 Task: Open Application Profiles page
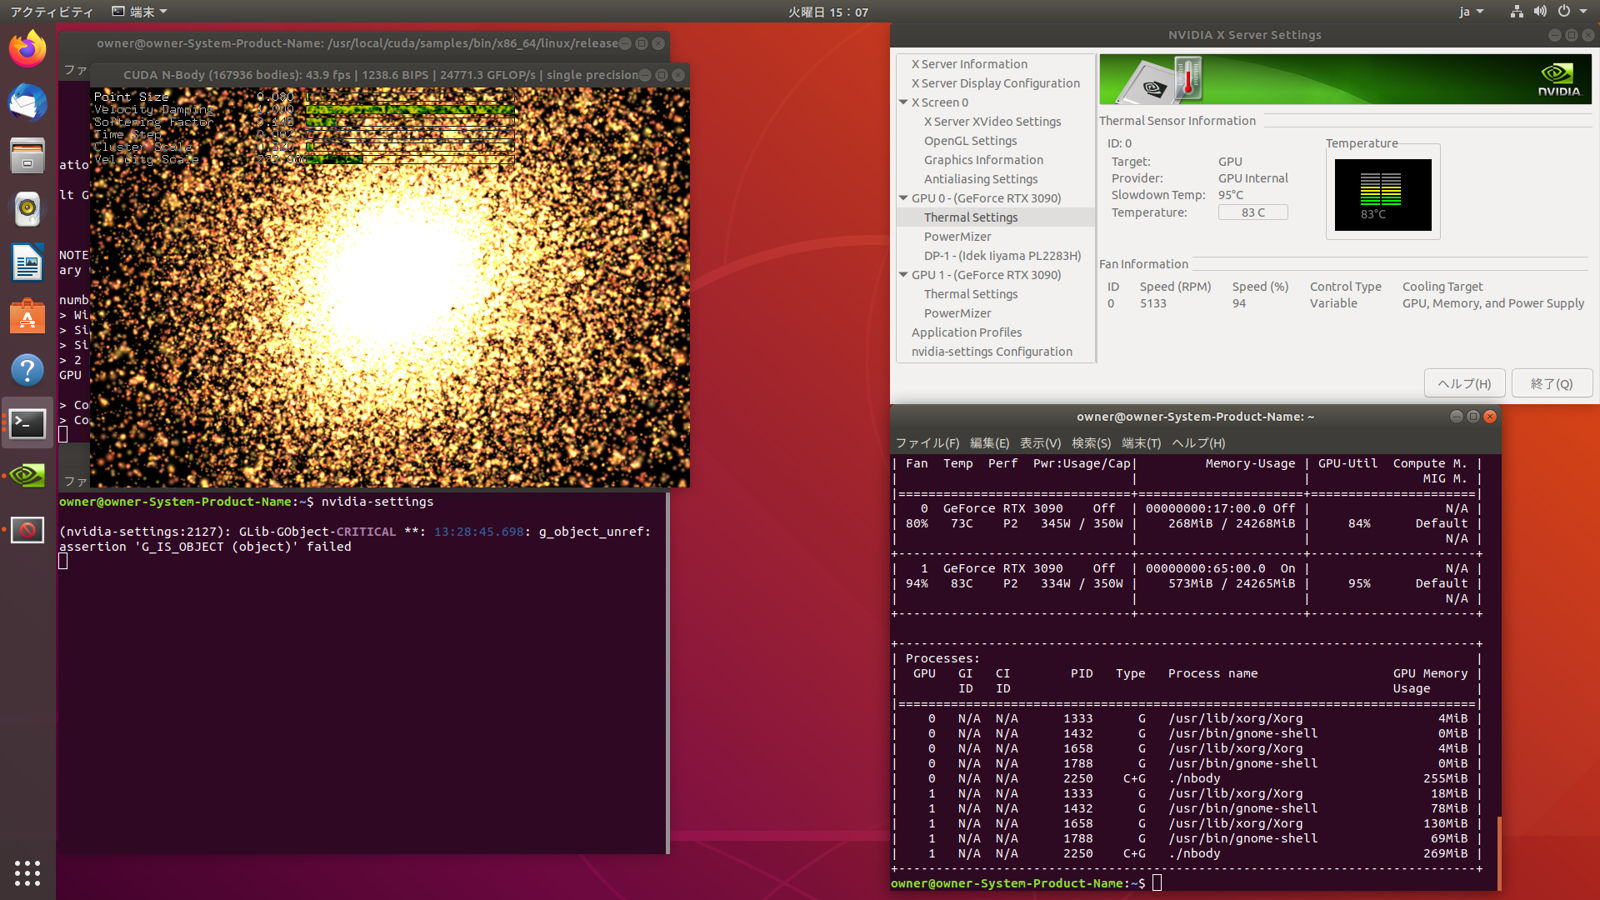click(x=966, y=332)
